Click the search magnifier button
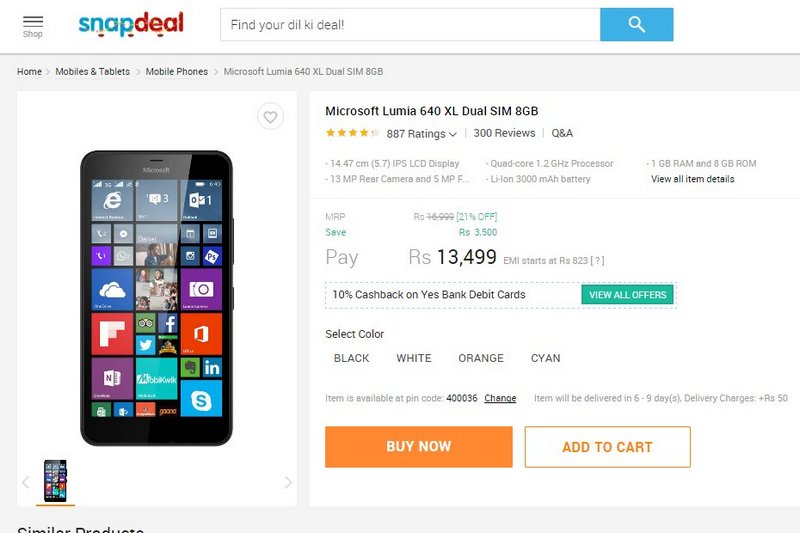This screenshot has width=800, height=533. (636, 24)
